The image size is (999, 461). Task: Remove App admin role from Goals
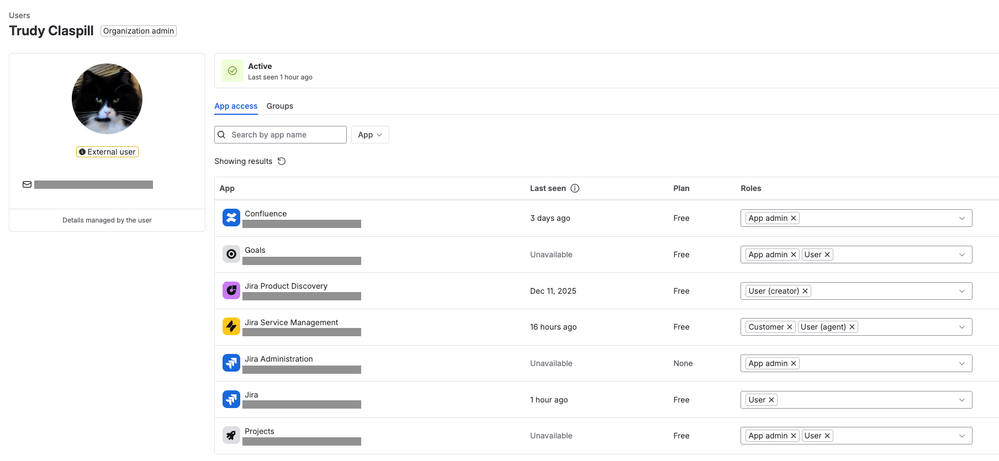click(x=793, y=254)
